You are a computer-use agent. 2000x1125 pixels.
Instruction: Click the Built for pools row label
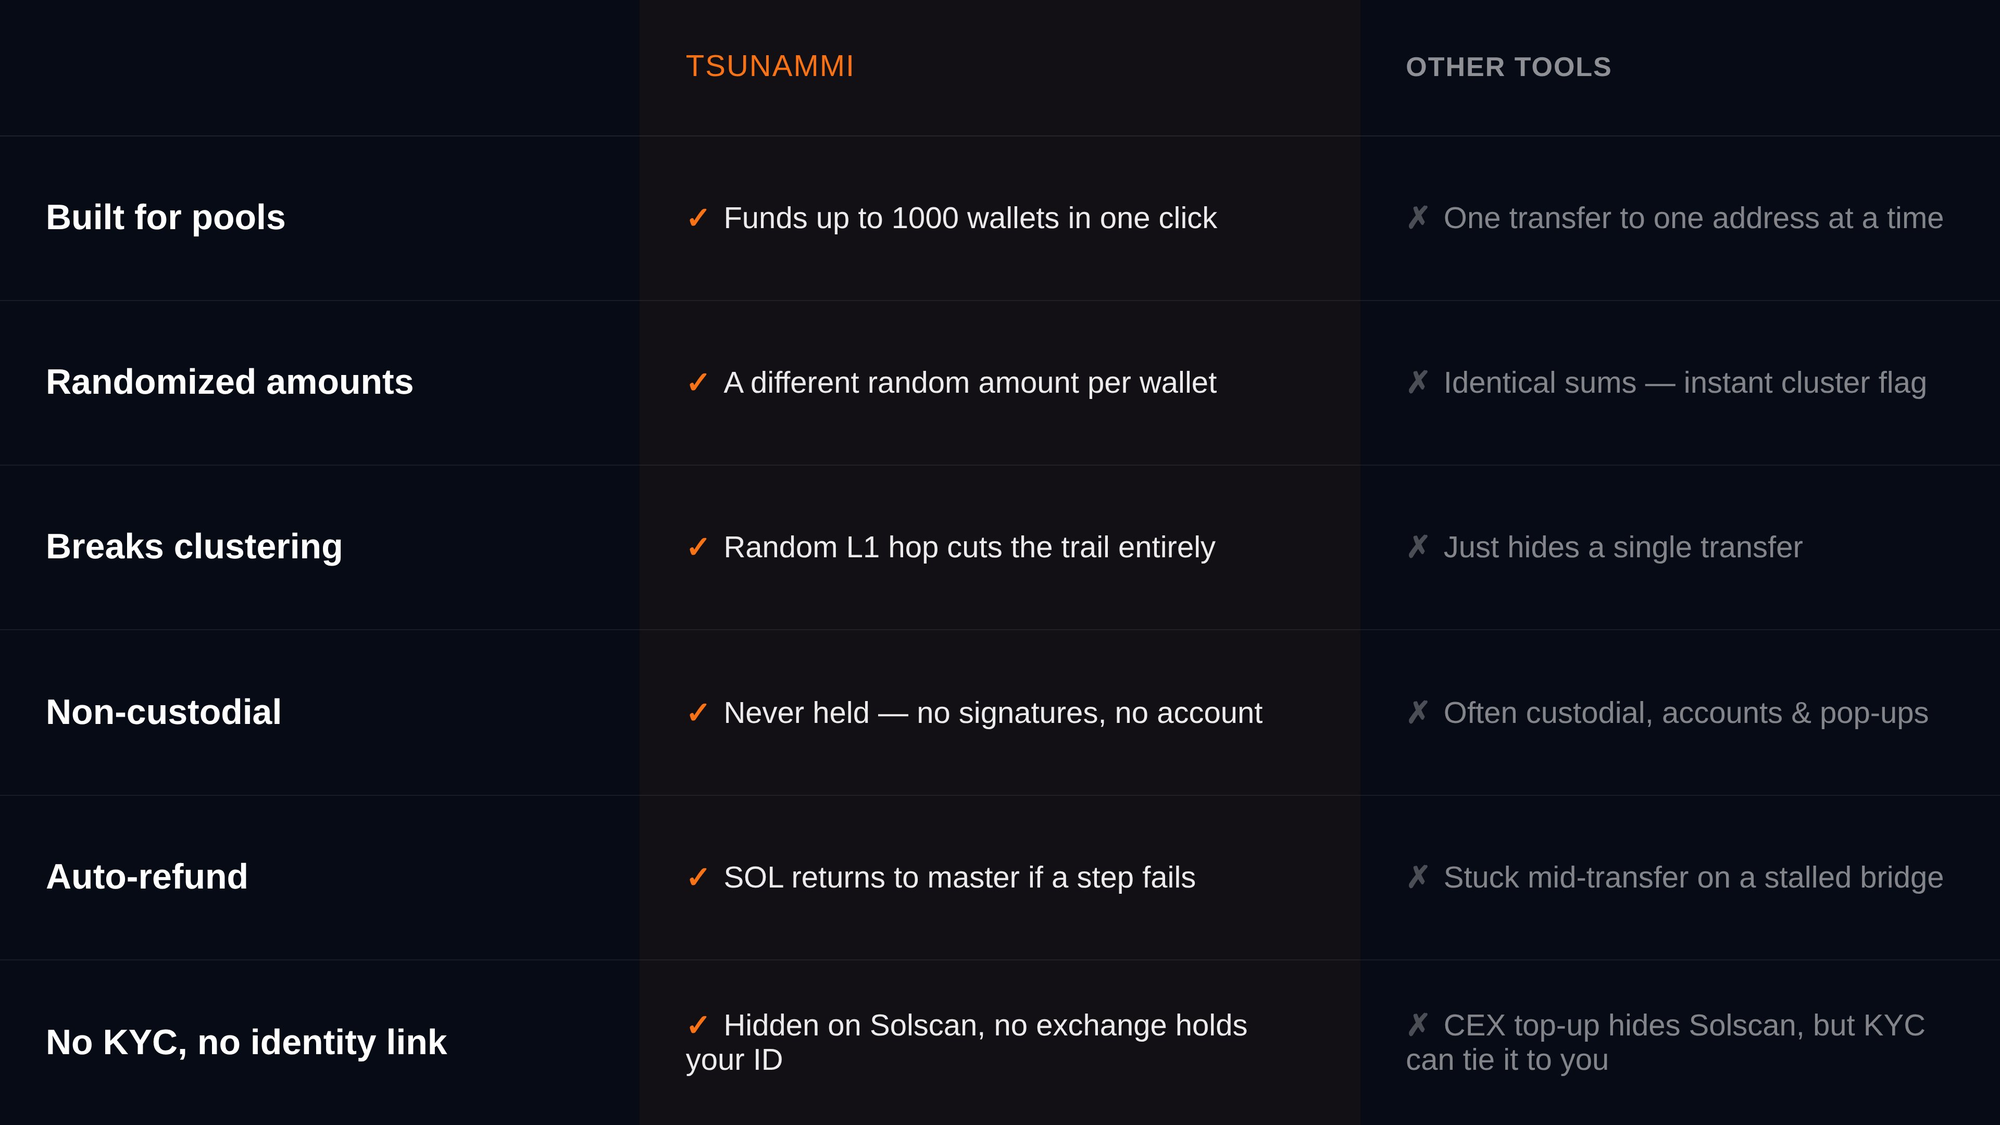coord(166,218)
